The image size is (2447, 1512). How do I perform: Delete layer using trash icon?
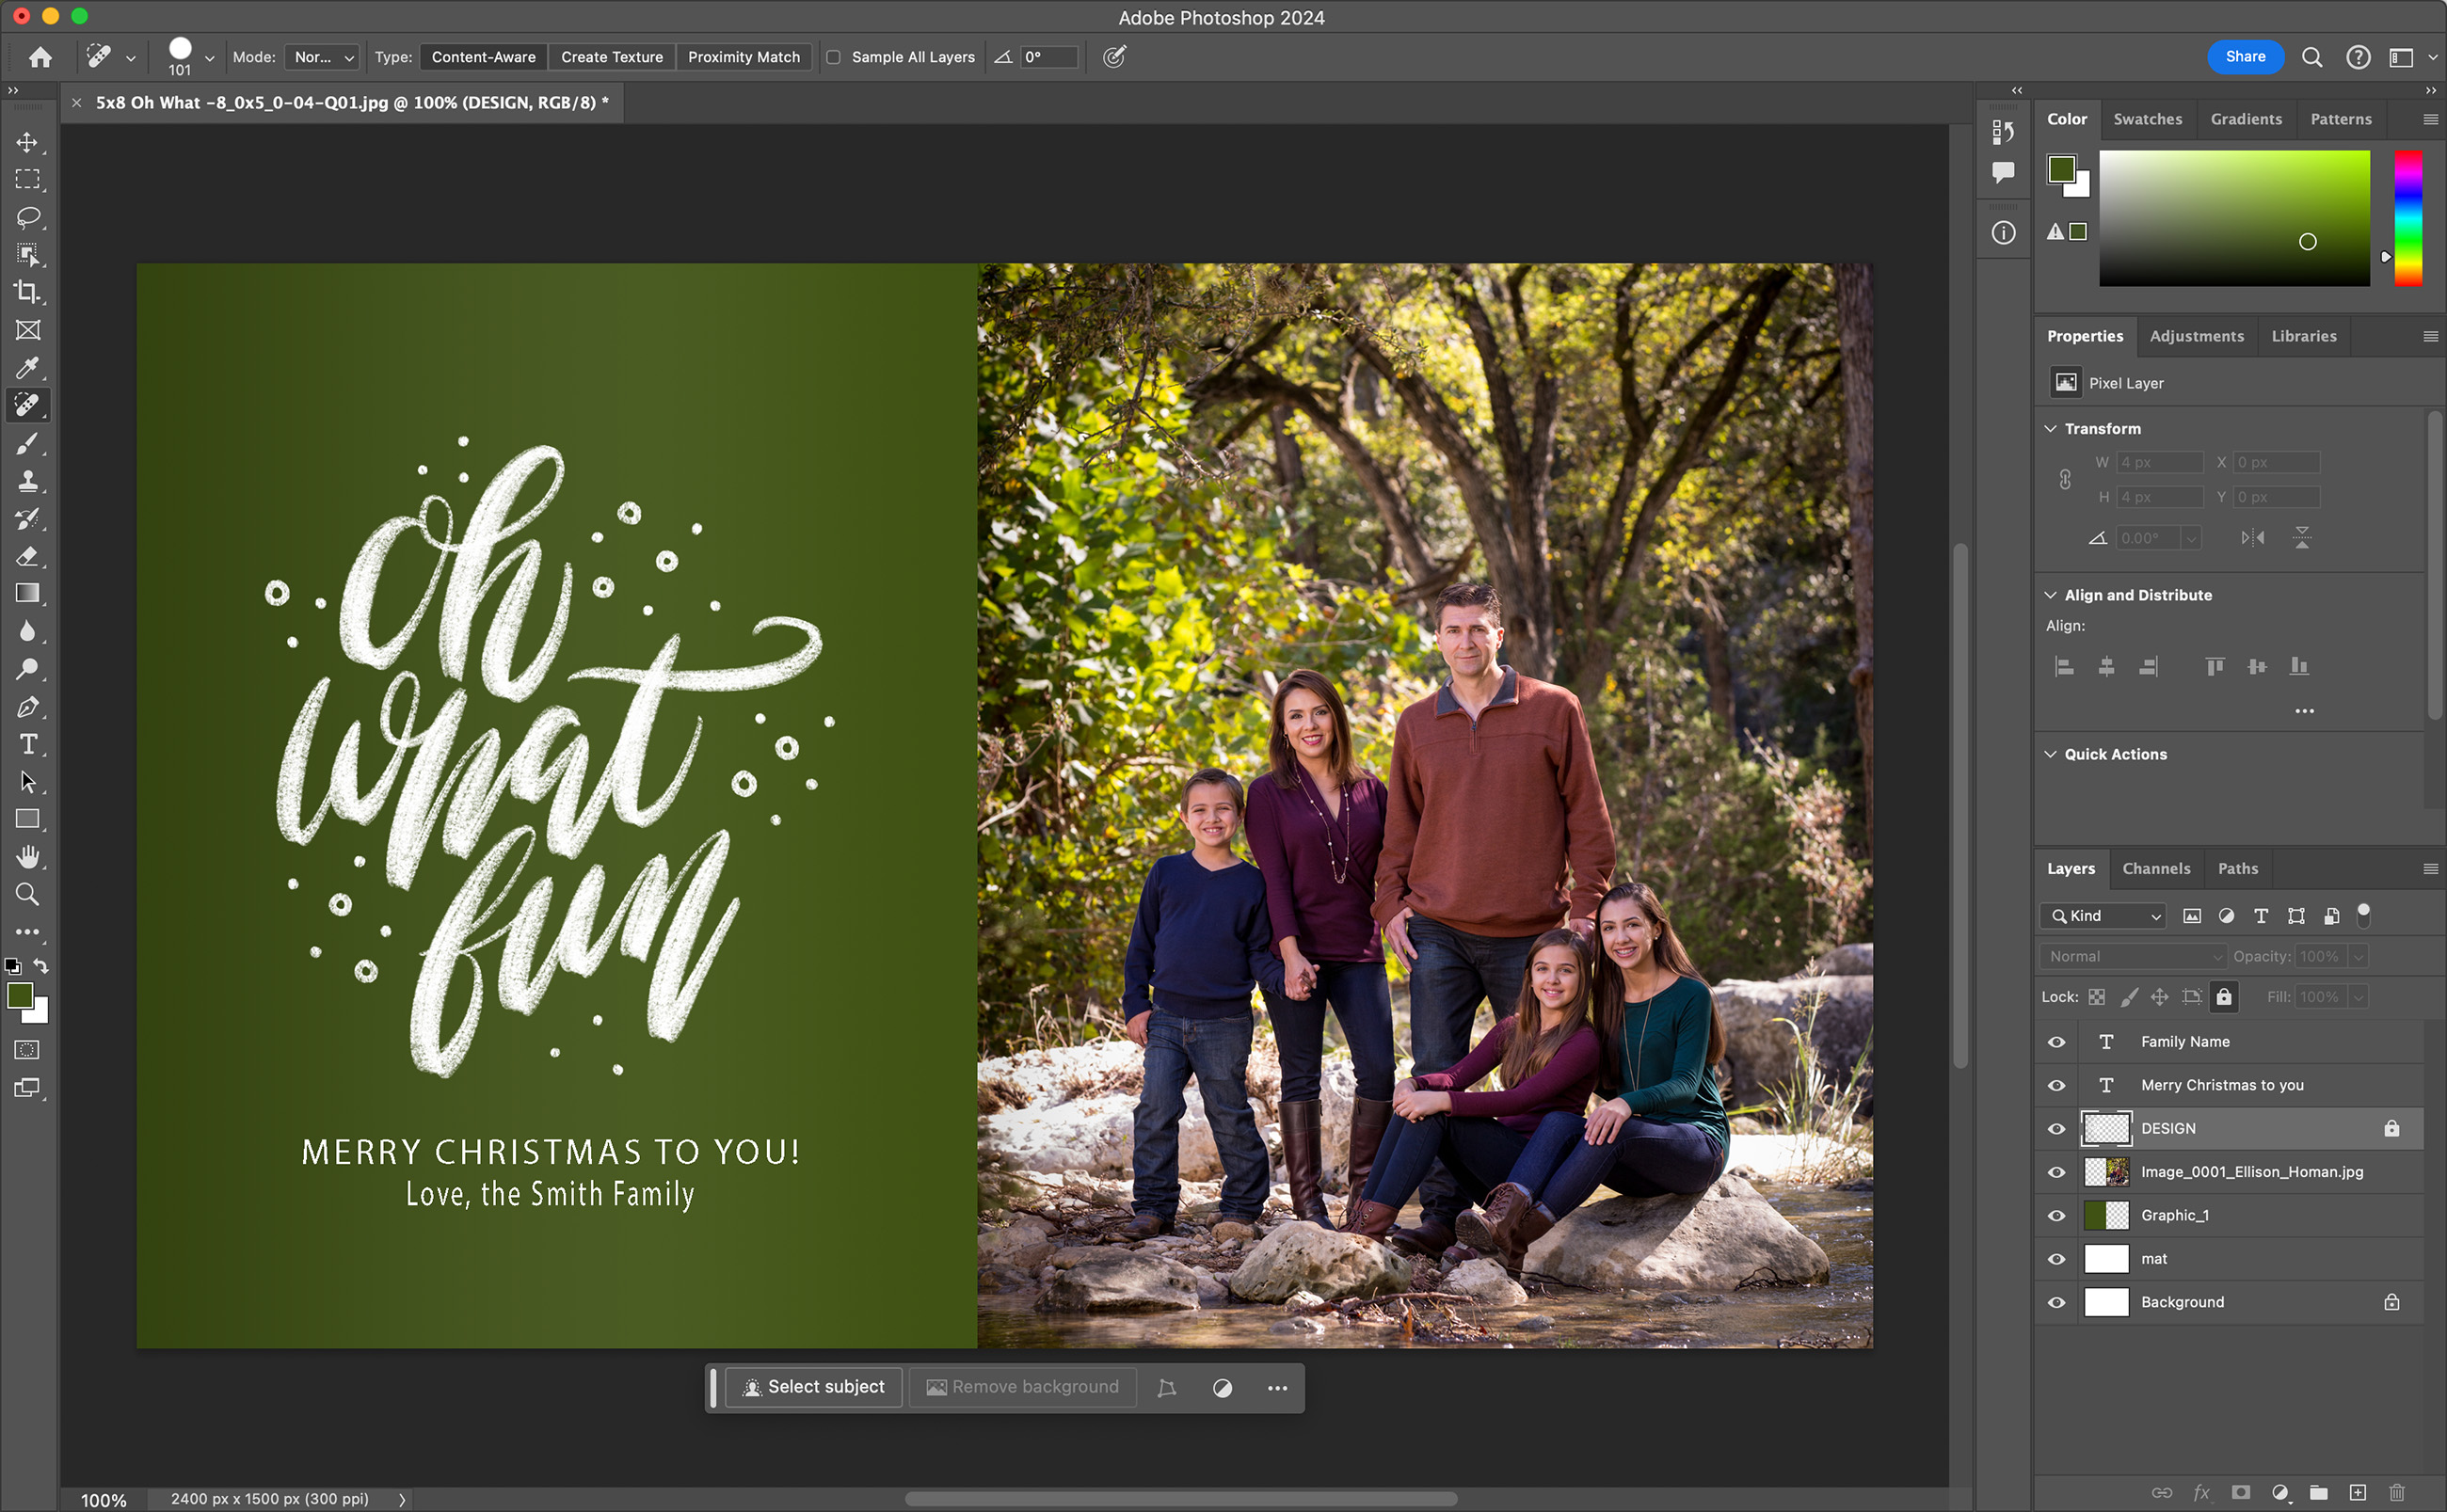[2397, 1492]
